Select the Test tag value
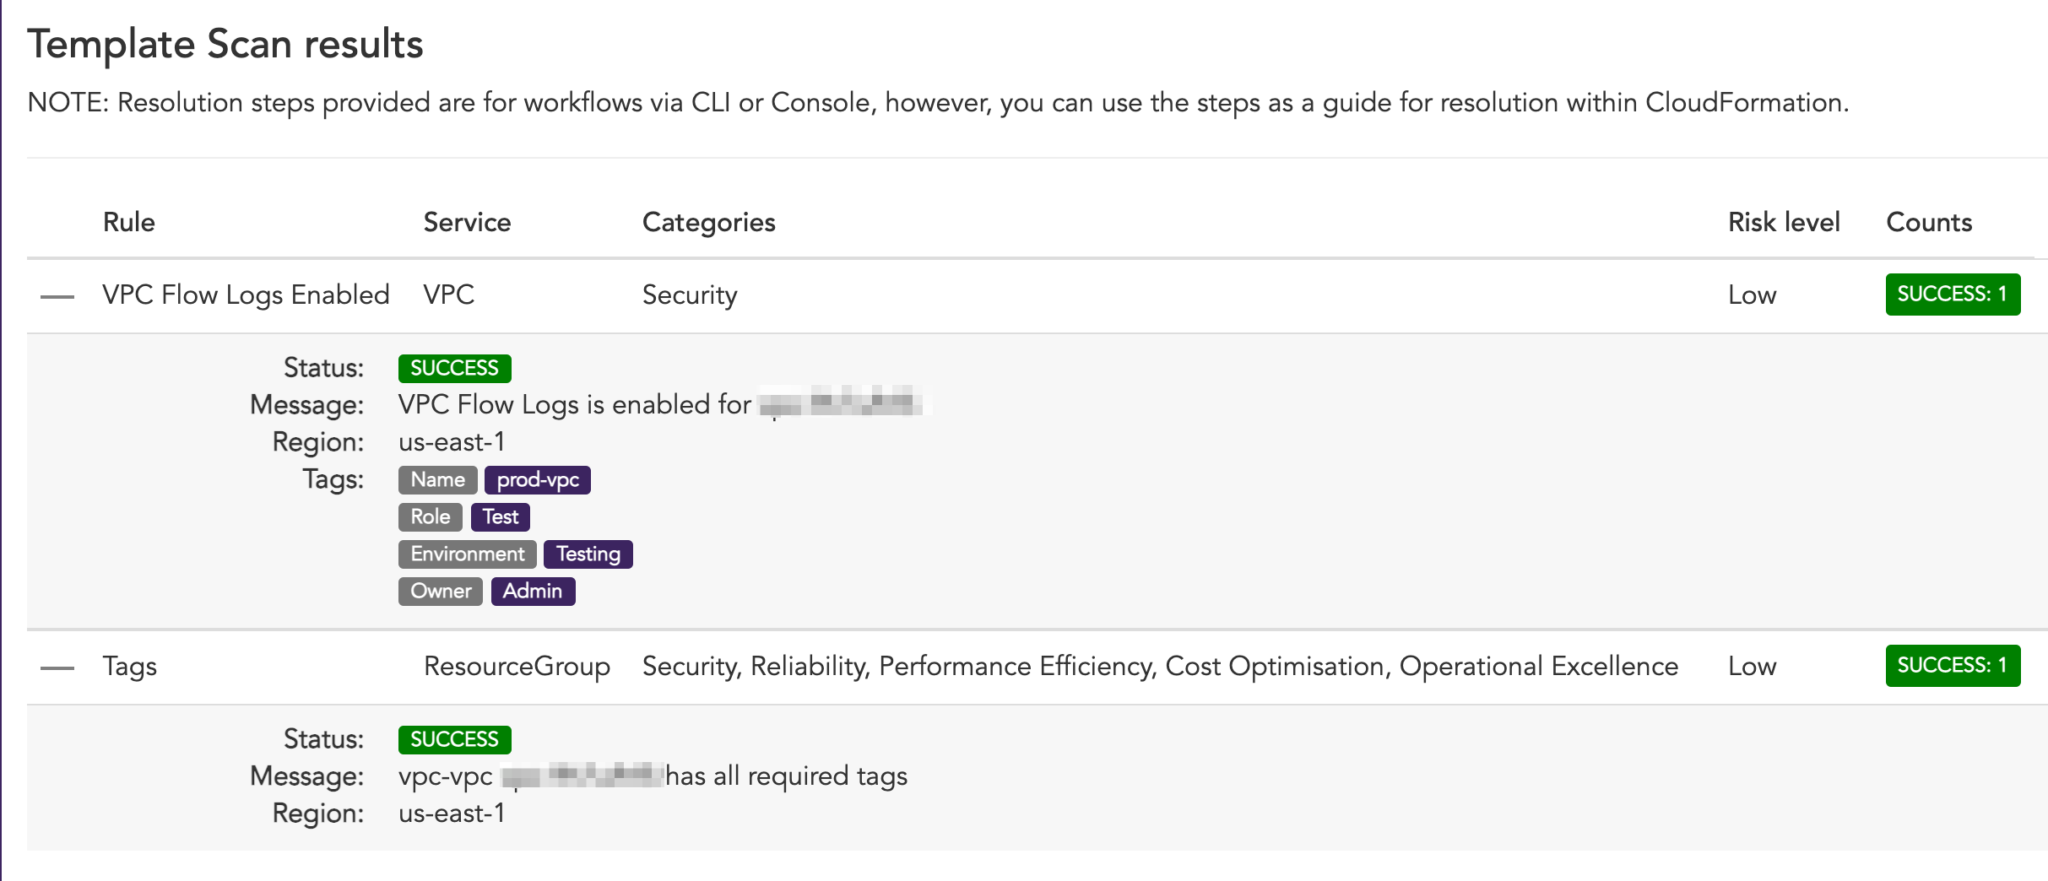Screen dimensions: 2048x881 (x=500, y=516)
